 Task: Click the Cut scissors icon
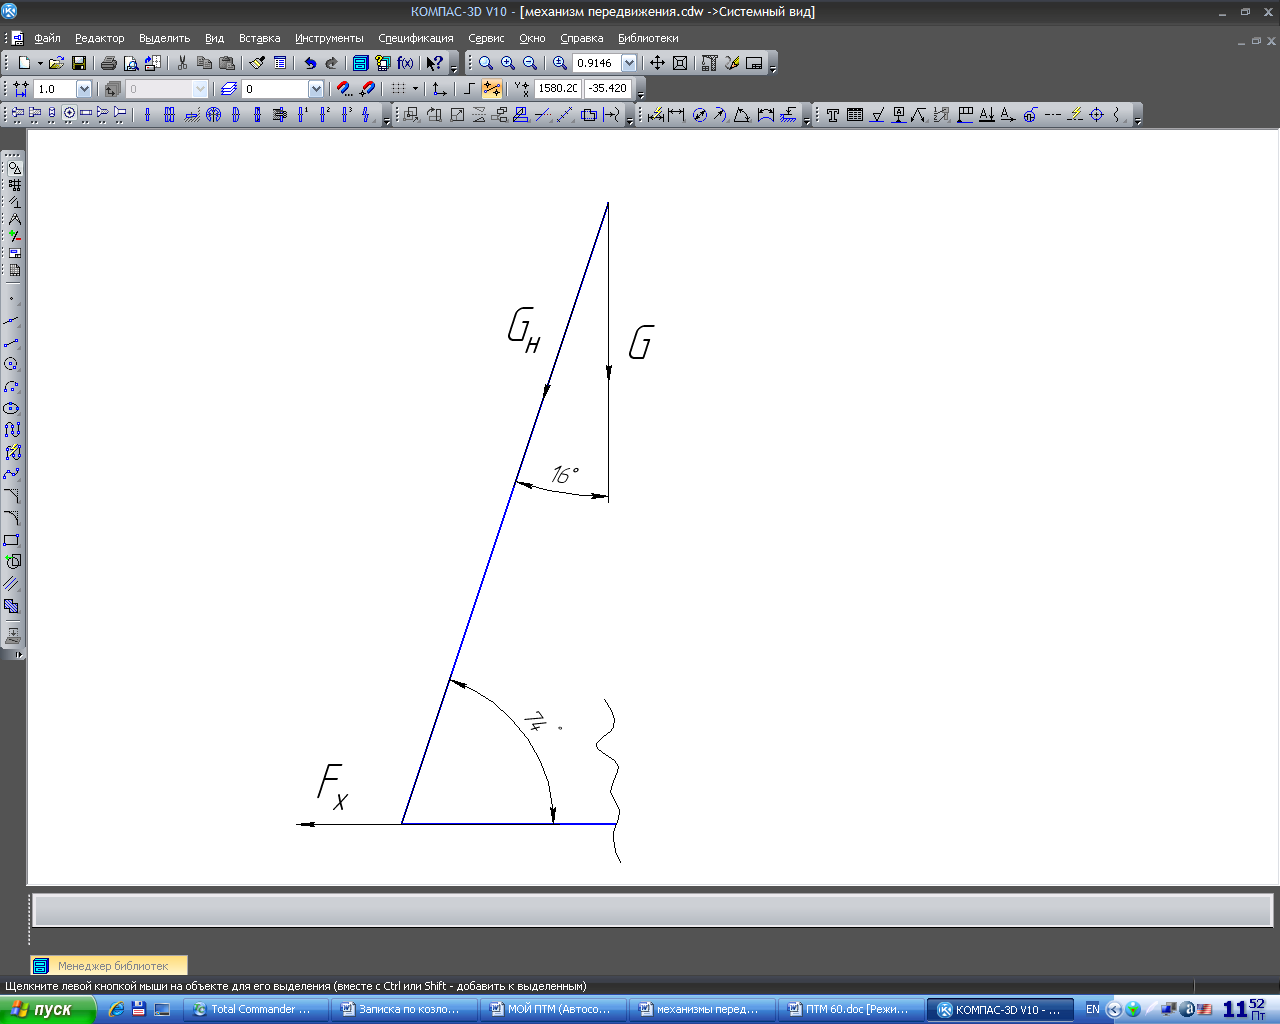(182, 63)
